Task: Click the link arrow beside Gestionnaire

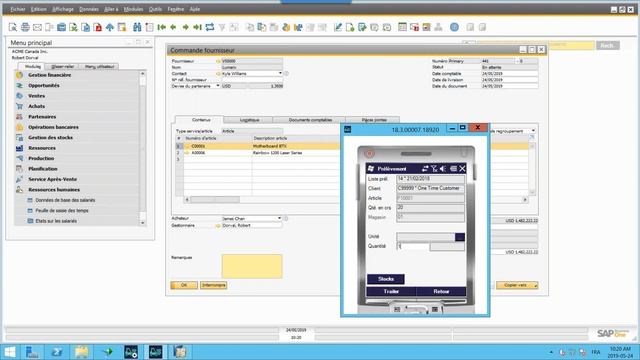Action: pos(218,225)
